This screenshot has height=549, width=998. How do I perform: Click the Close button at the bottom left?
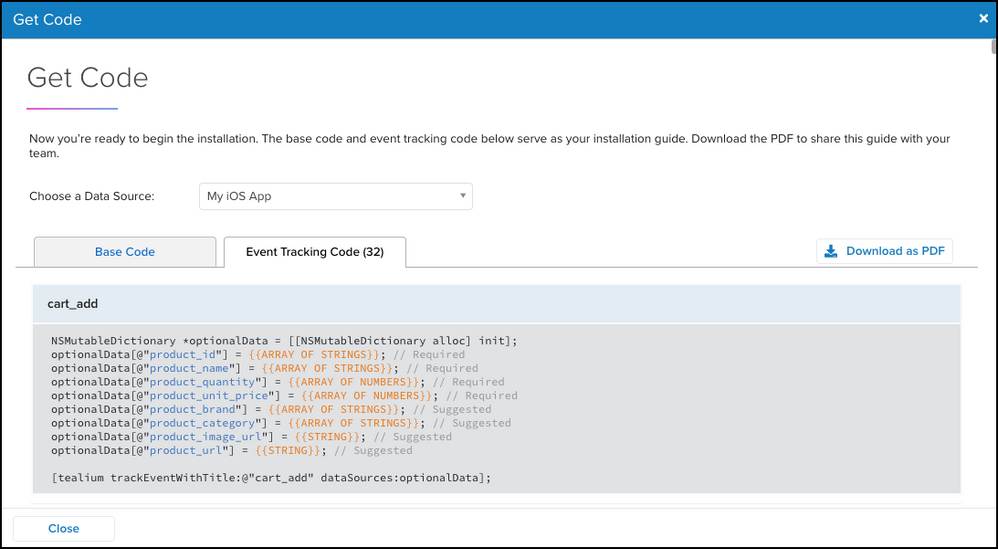[64, 528]
